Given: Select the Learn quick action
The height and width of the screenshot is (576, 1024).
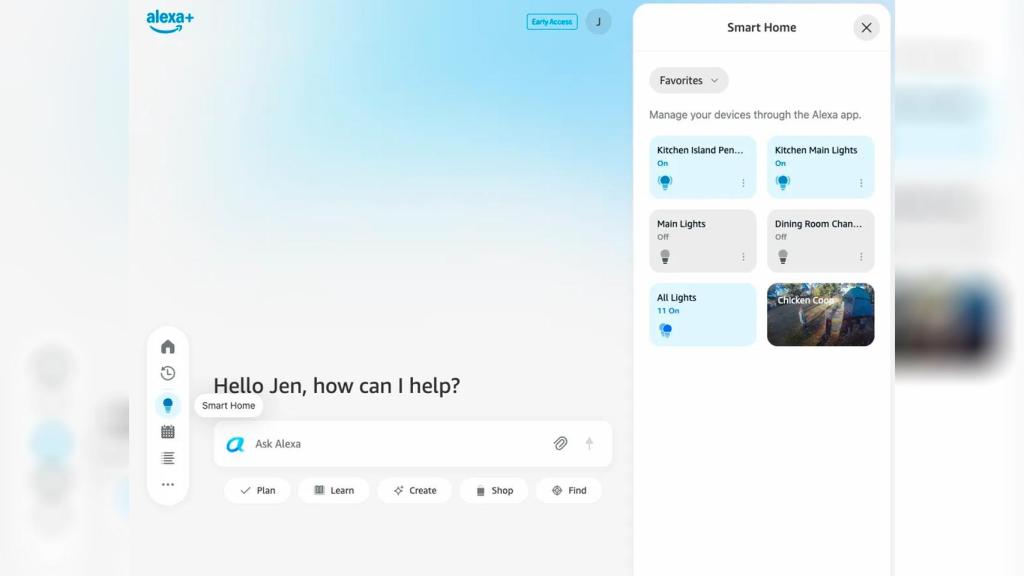Looking at the screenshot, I should 334,490.
